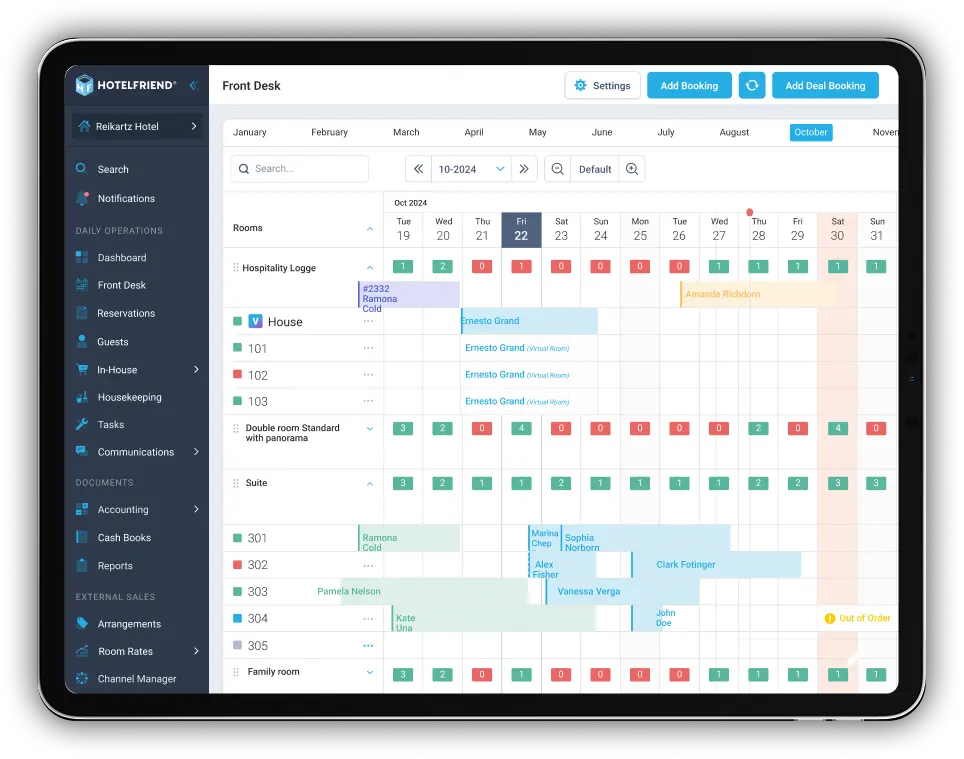This screenshot has height=759, width=964.
Task: Open Kate Una booking in 304
Action: coord(494,619)
